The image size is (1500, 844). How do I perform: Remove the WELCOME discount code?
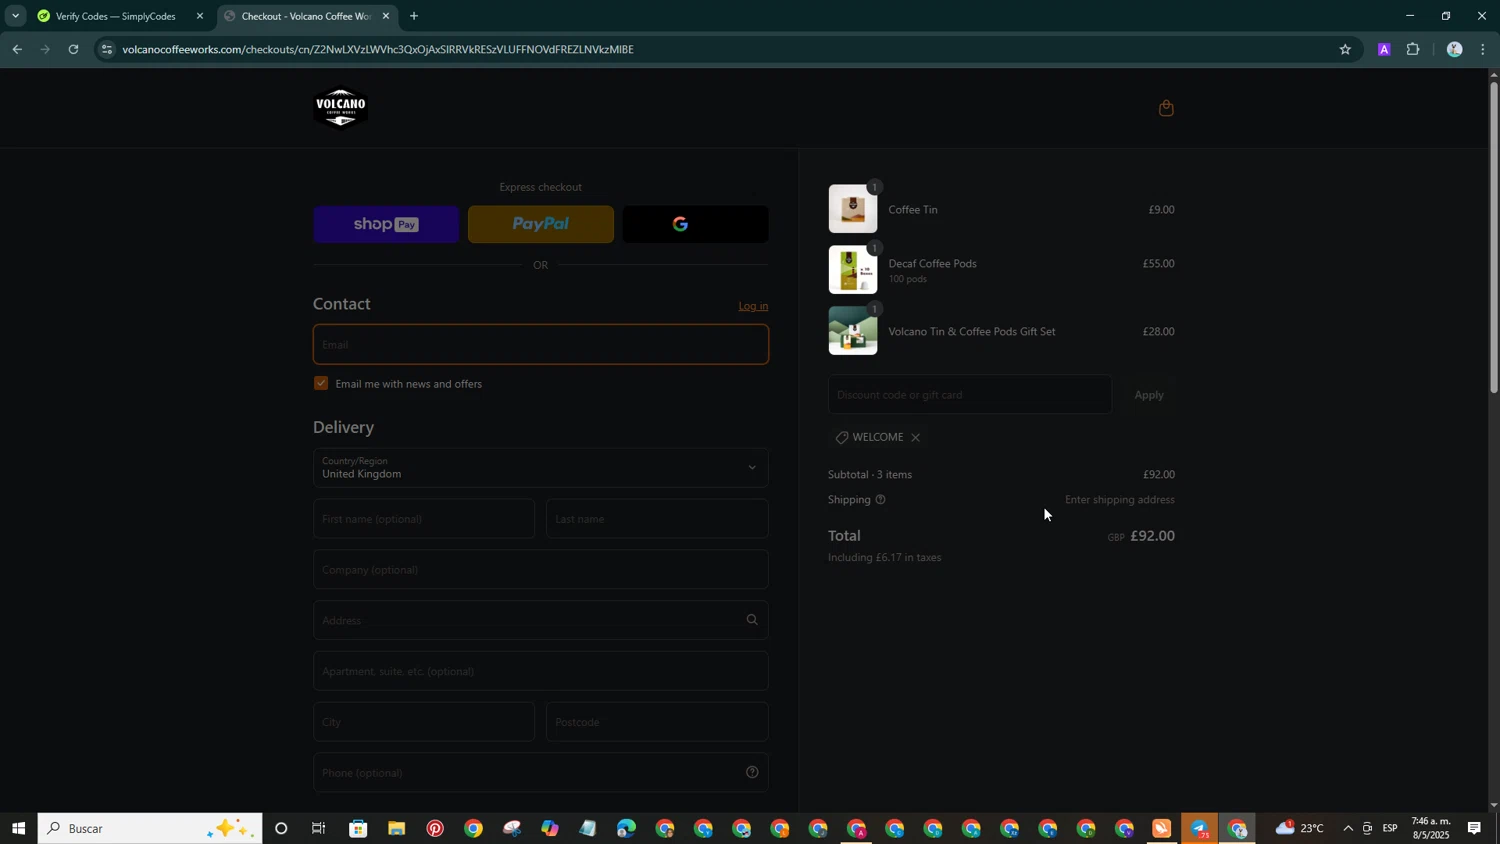(x=915, y=437)
